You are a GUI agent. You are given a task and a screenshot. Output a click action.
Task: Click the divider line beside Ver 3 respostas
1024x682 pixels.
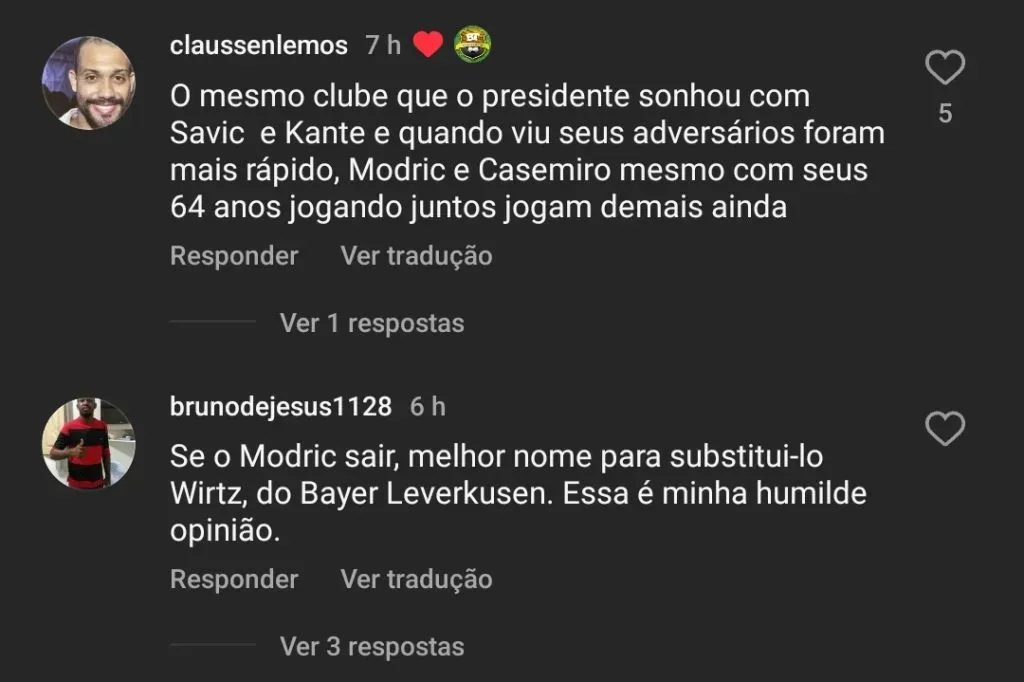[x=213, y=646]
